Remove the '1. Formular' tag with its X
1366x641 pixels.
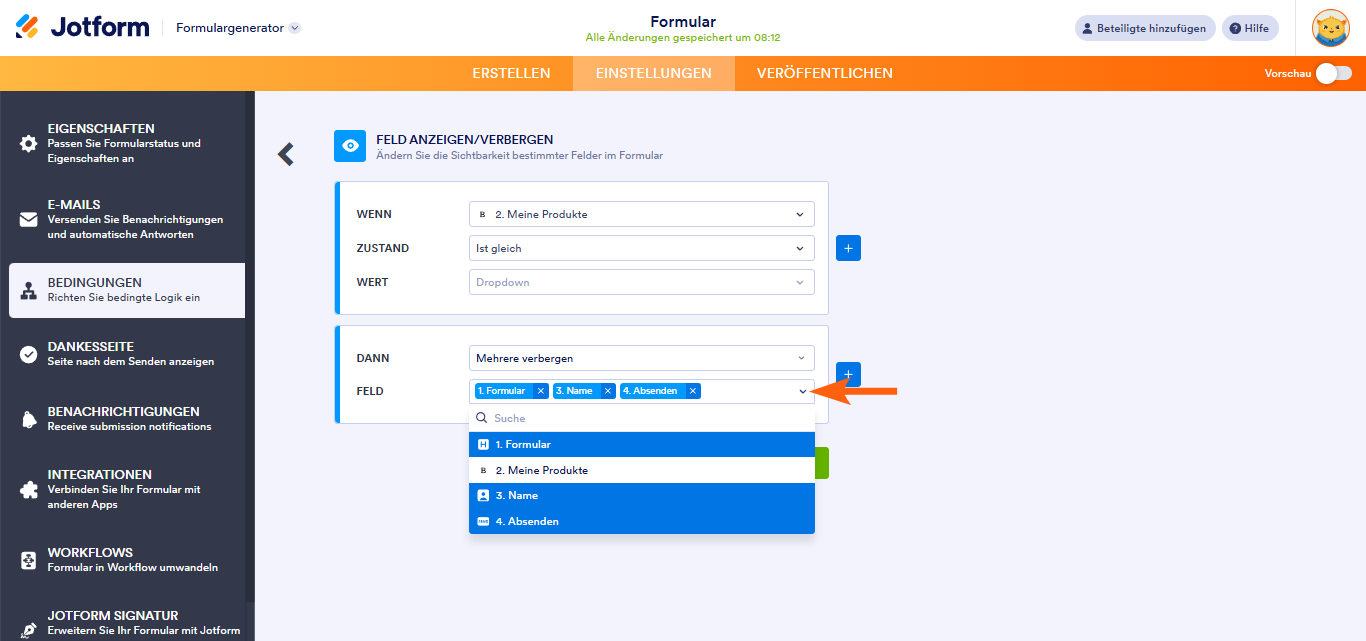pos(540,391)
